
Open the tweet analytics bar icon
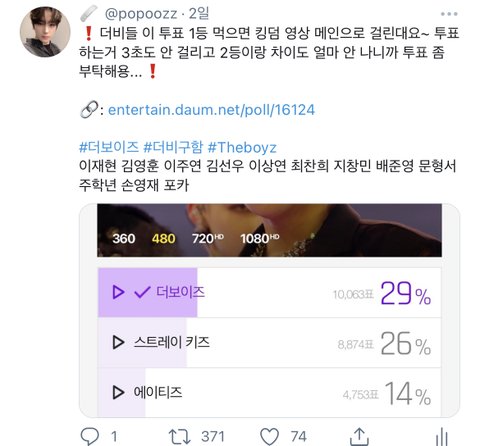442,437
